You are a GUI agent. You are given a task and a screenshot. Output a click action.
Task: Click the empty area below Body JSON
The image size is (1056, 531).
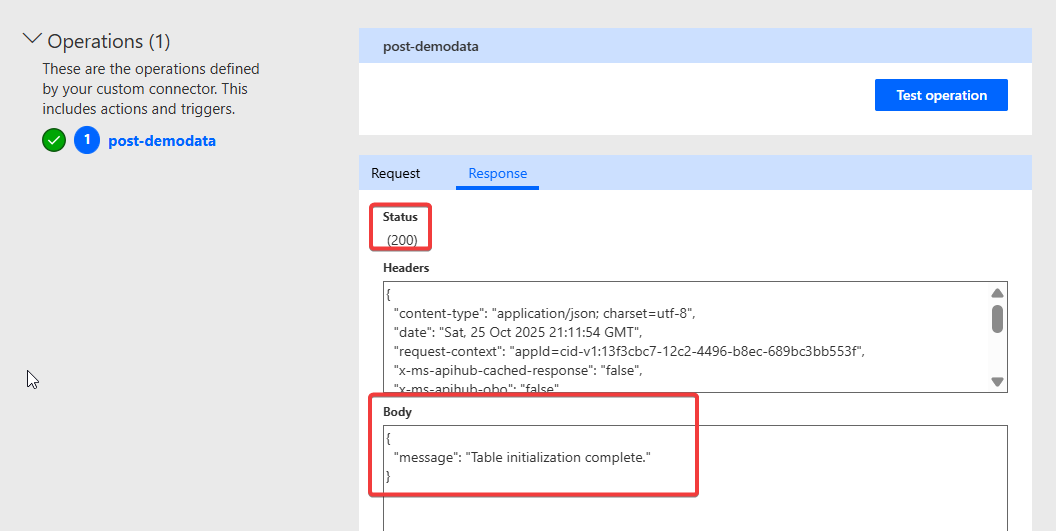(x=694, y=510)
